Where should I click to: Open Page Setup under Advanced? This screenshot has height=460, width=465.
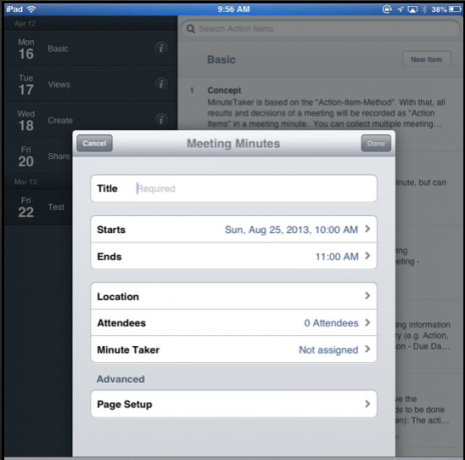tap(234, 404)
